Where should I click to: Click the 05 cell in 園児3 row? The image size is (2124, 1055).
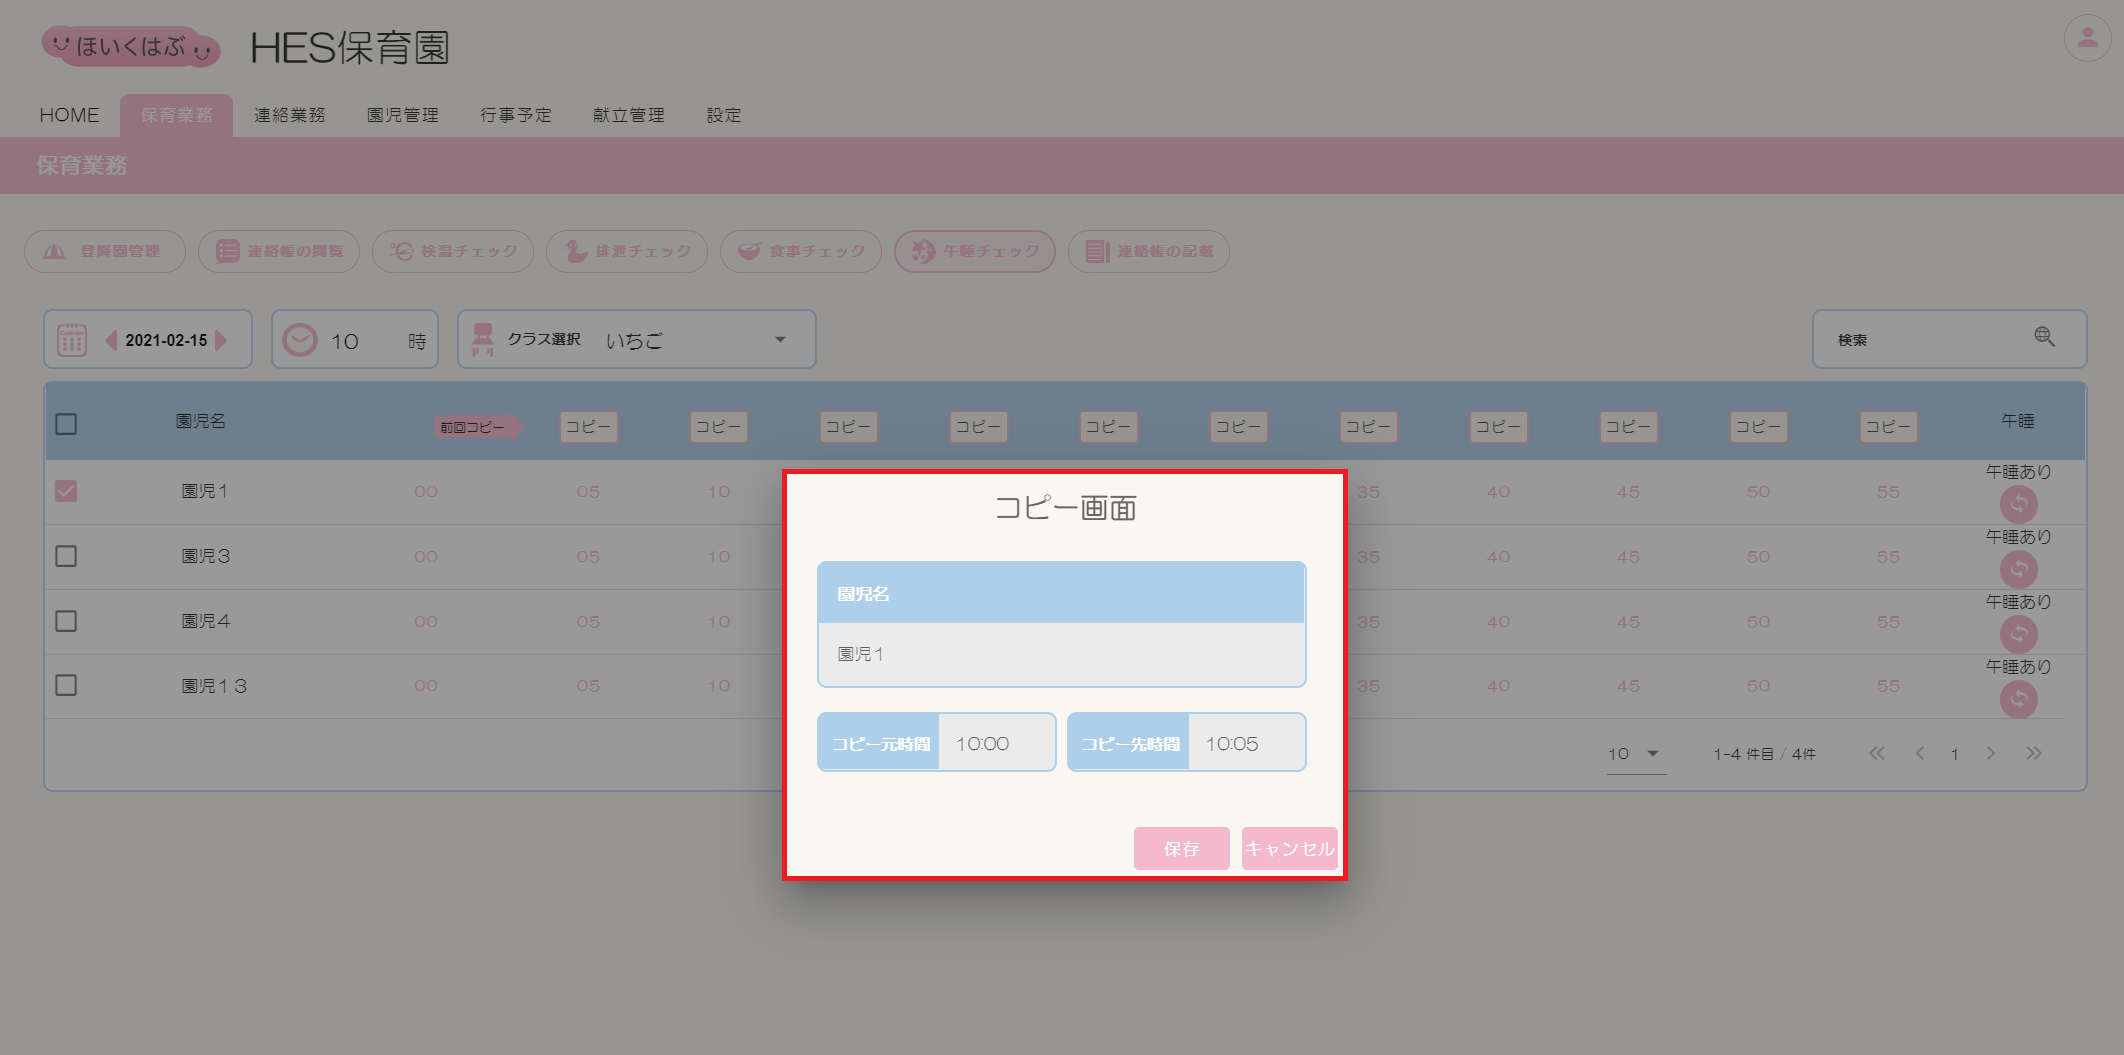(588, 557)
